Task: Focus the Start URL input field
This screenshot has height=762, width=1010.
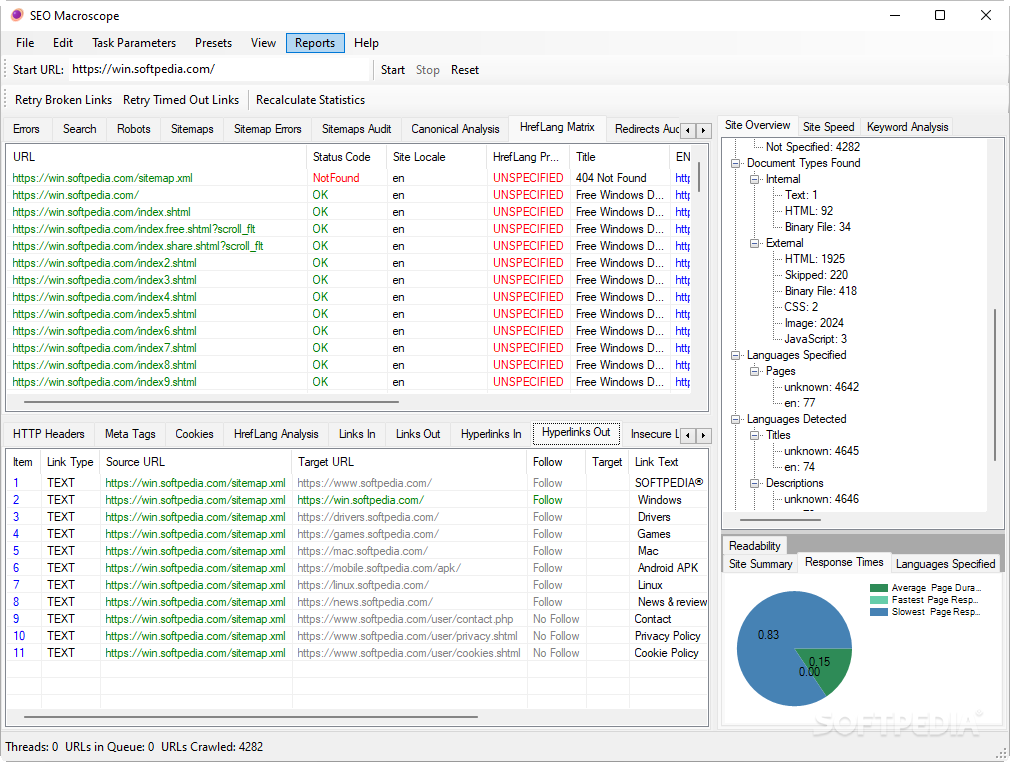Action: (x=219, y=70)
